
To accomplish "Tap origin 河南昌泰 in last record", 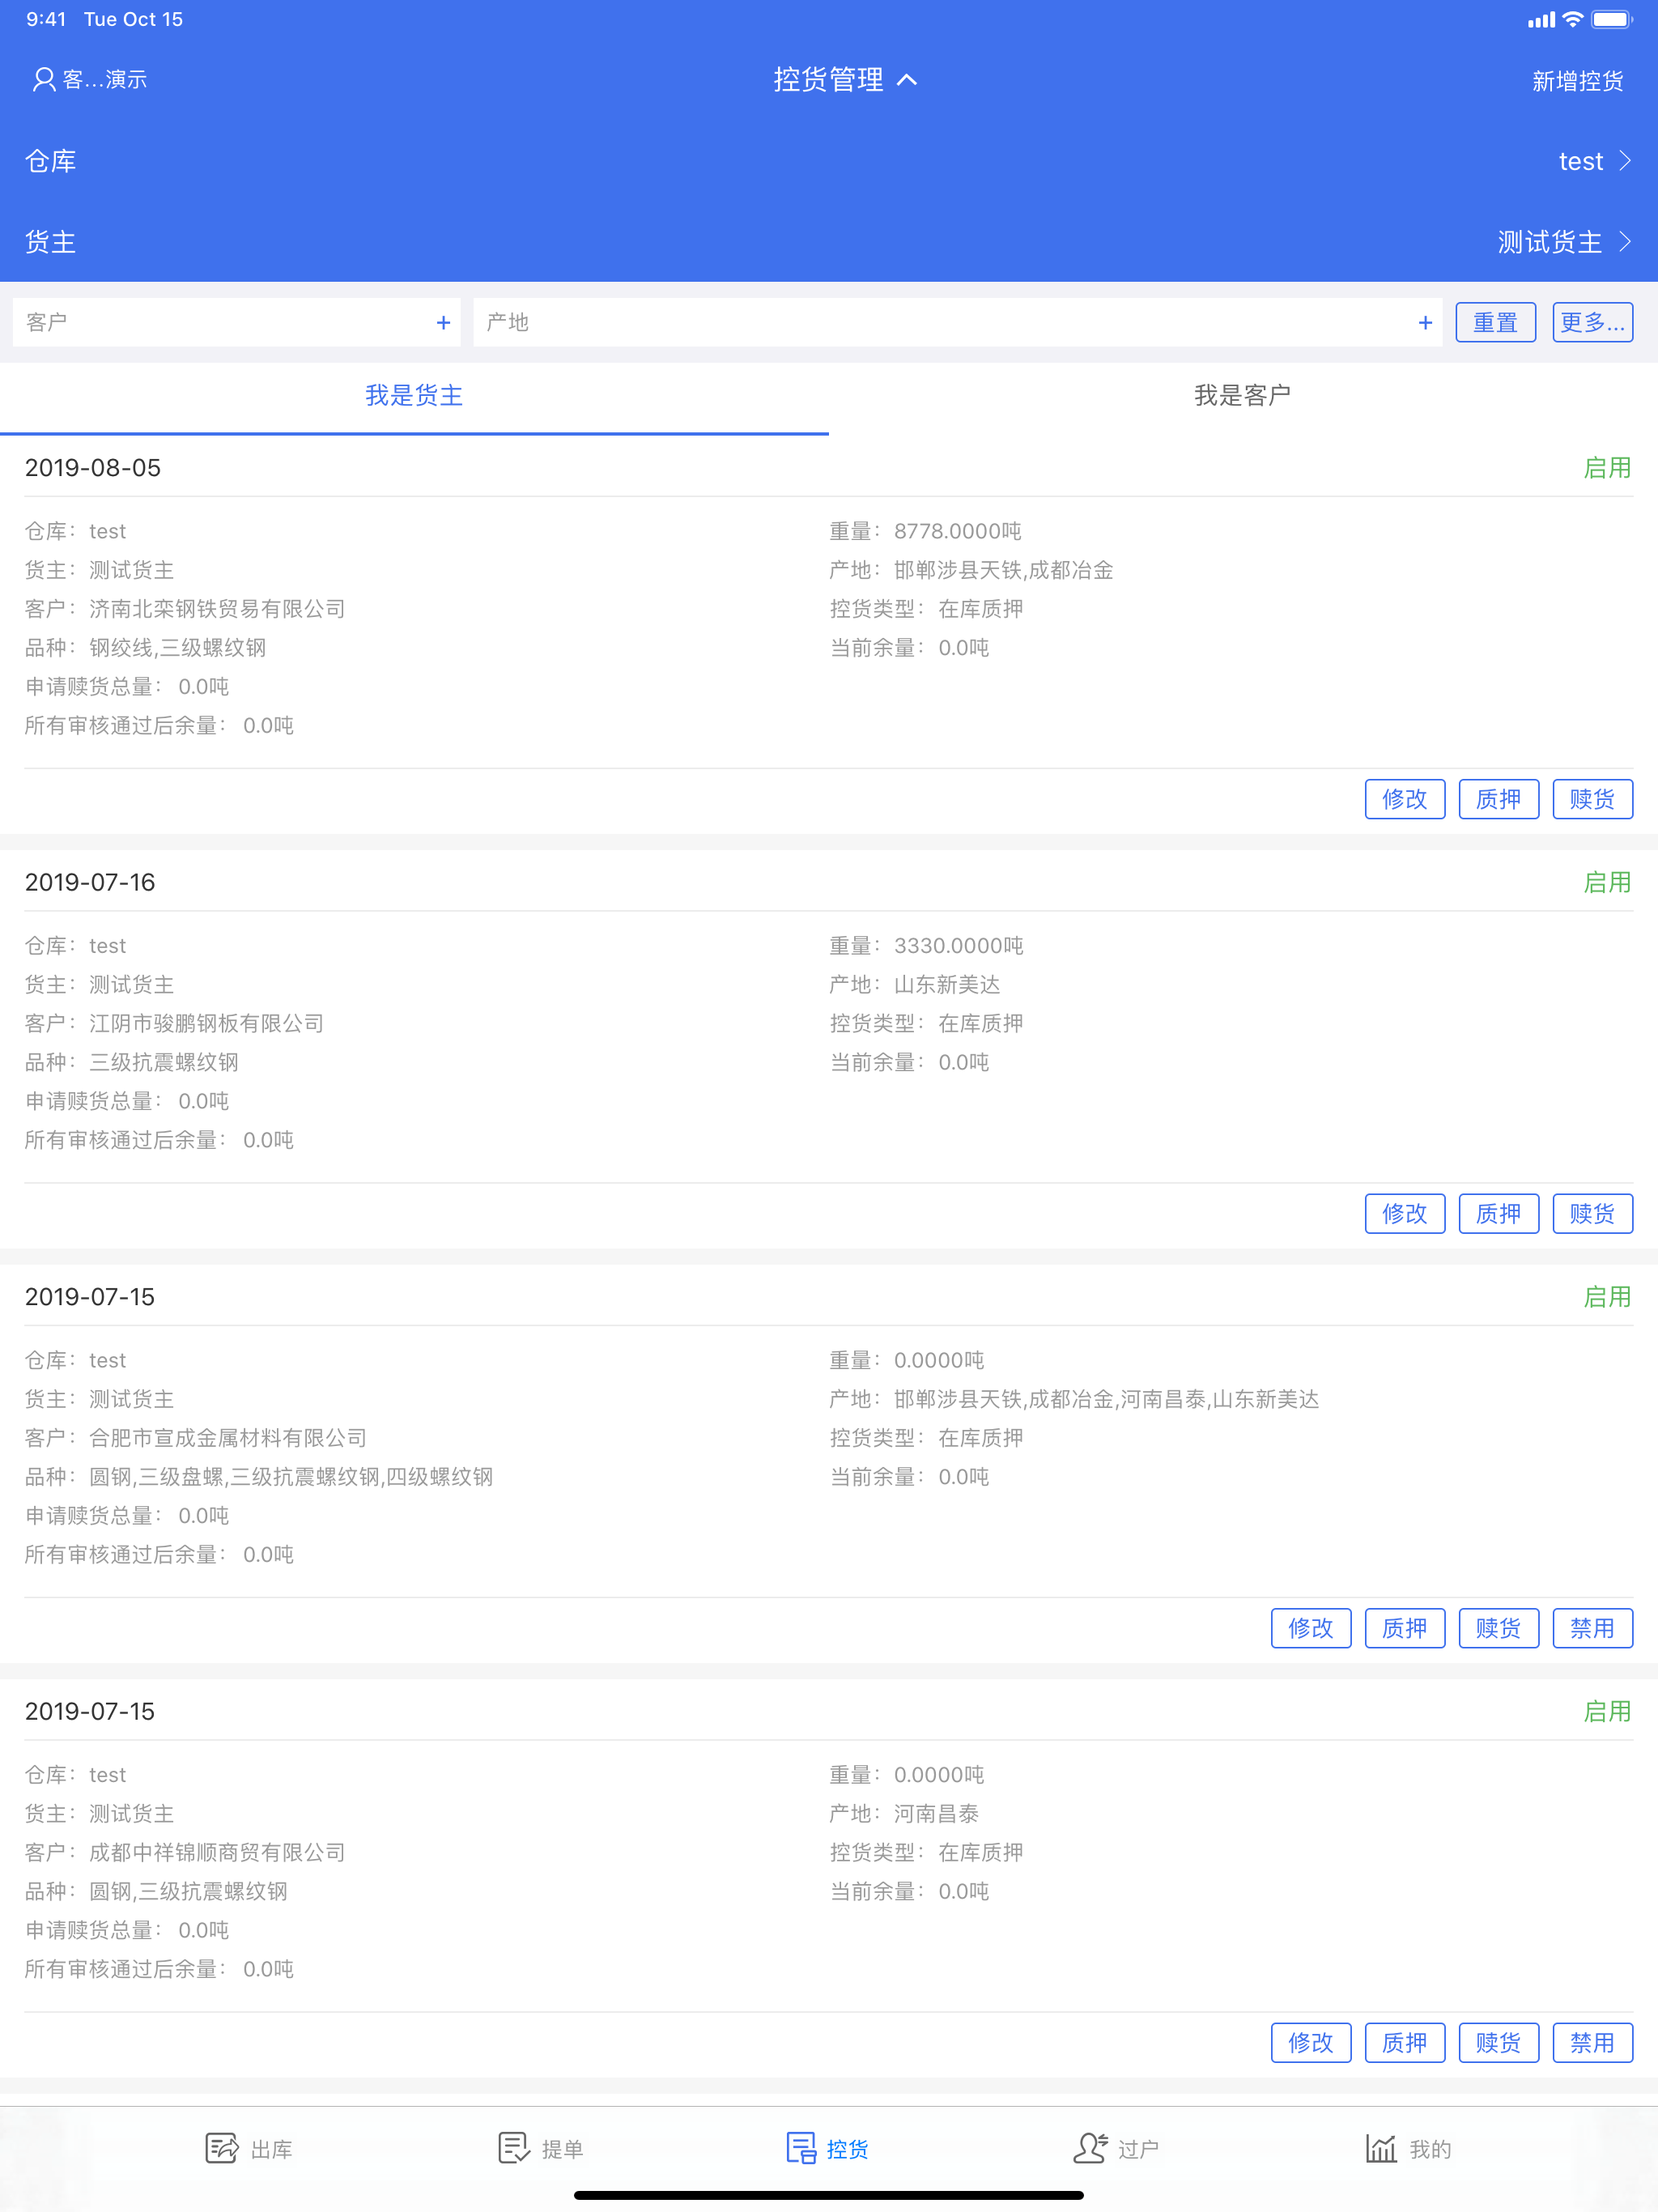I will coord(936,1814).
